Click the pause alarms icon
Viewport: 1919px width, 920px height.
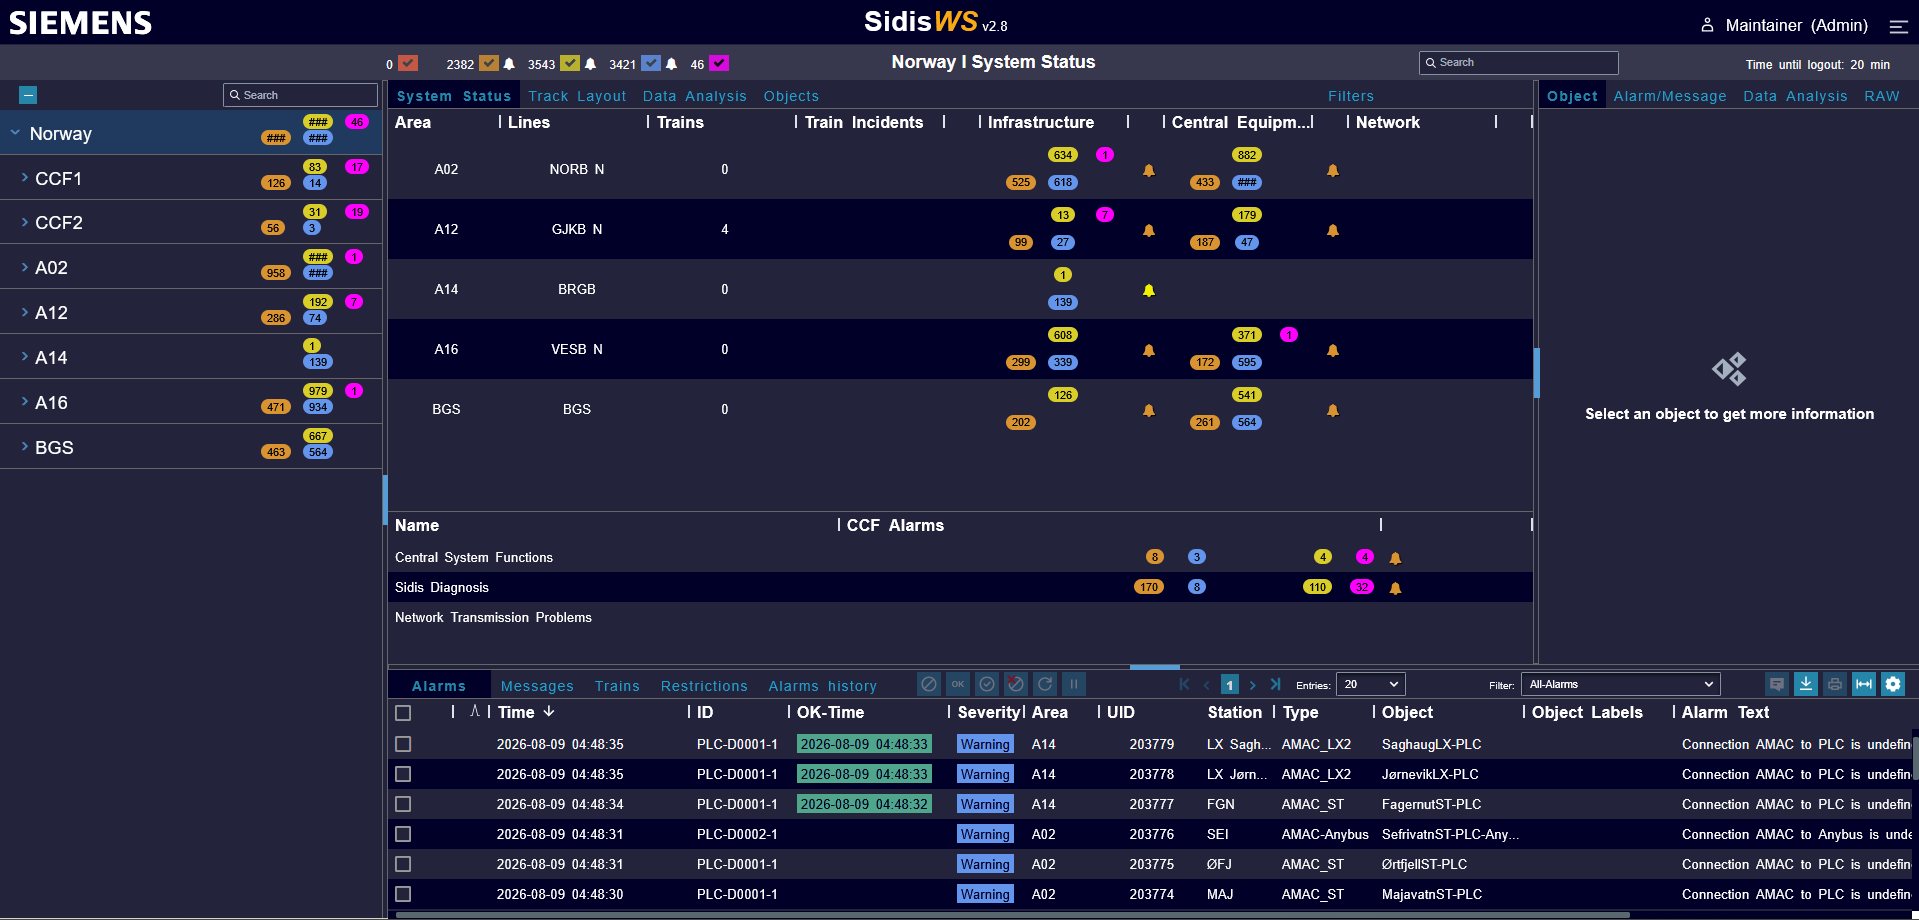click(x=1074, y=684)
